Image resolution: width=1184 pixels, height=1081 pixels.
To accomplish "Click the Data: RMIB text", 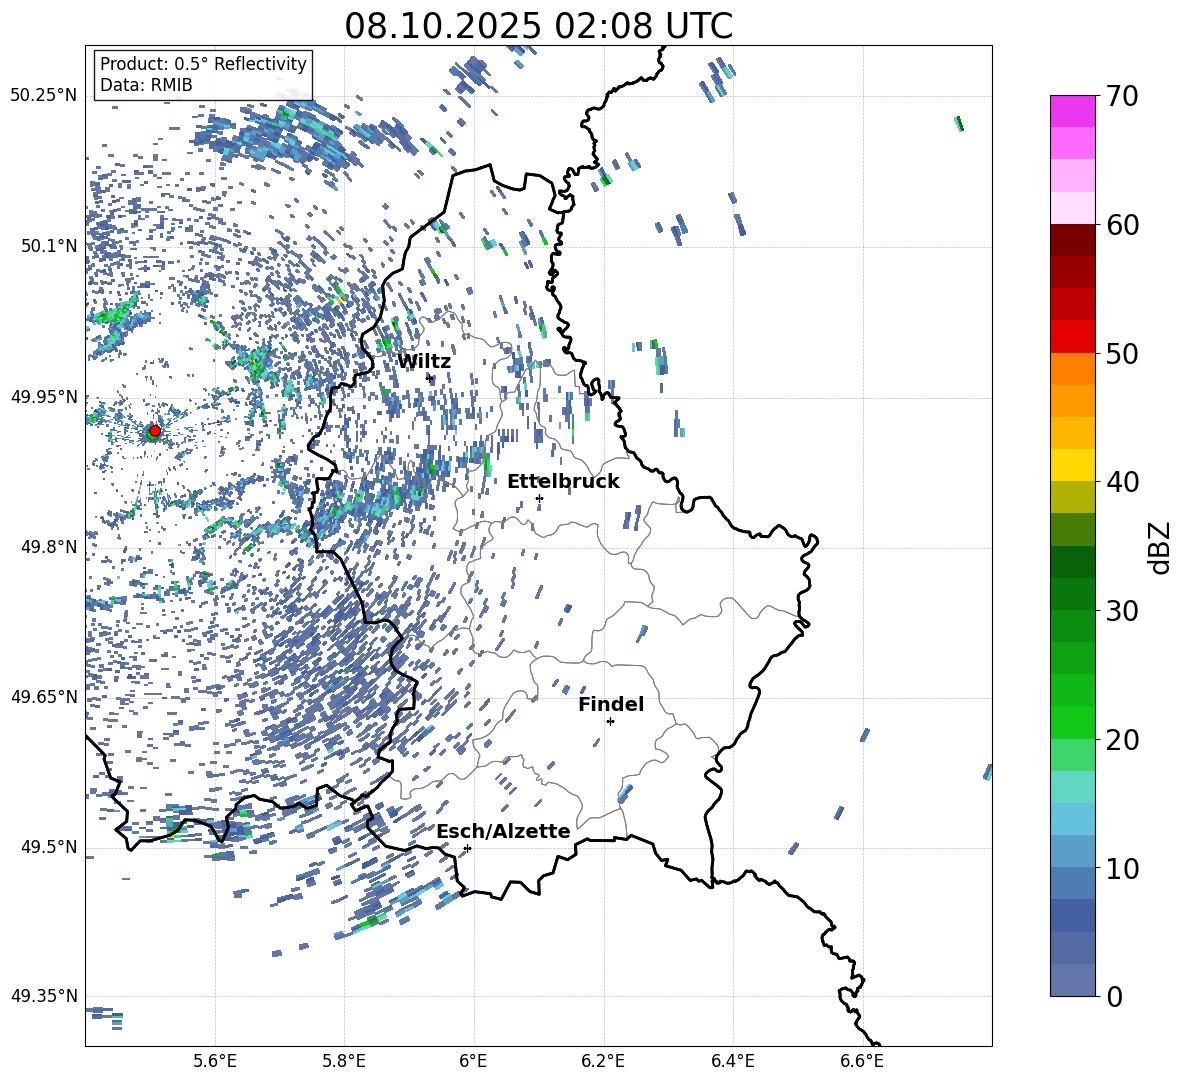I will (x=146, y=85).
